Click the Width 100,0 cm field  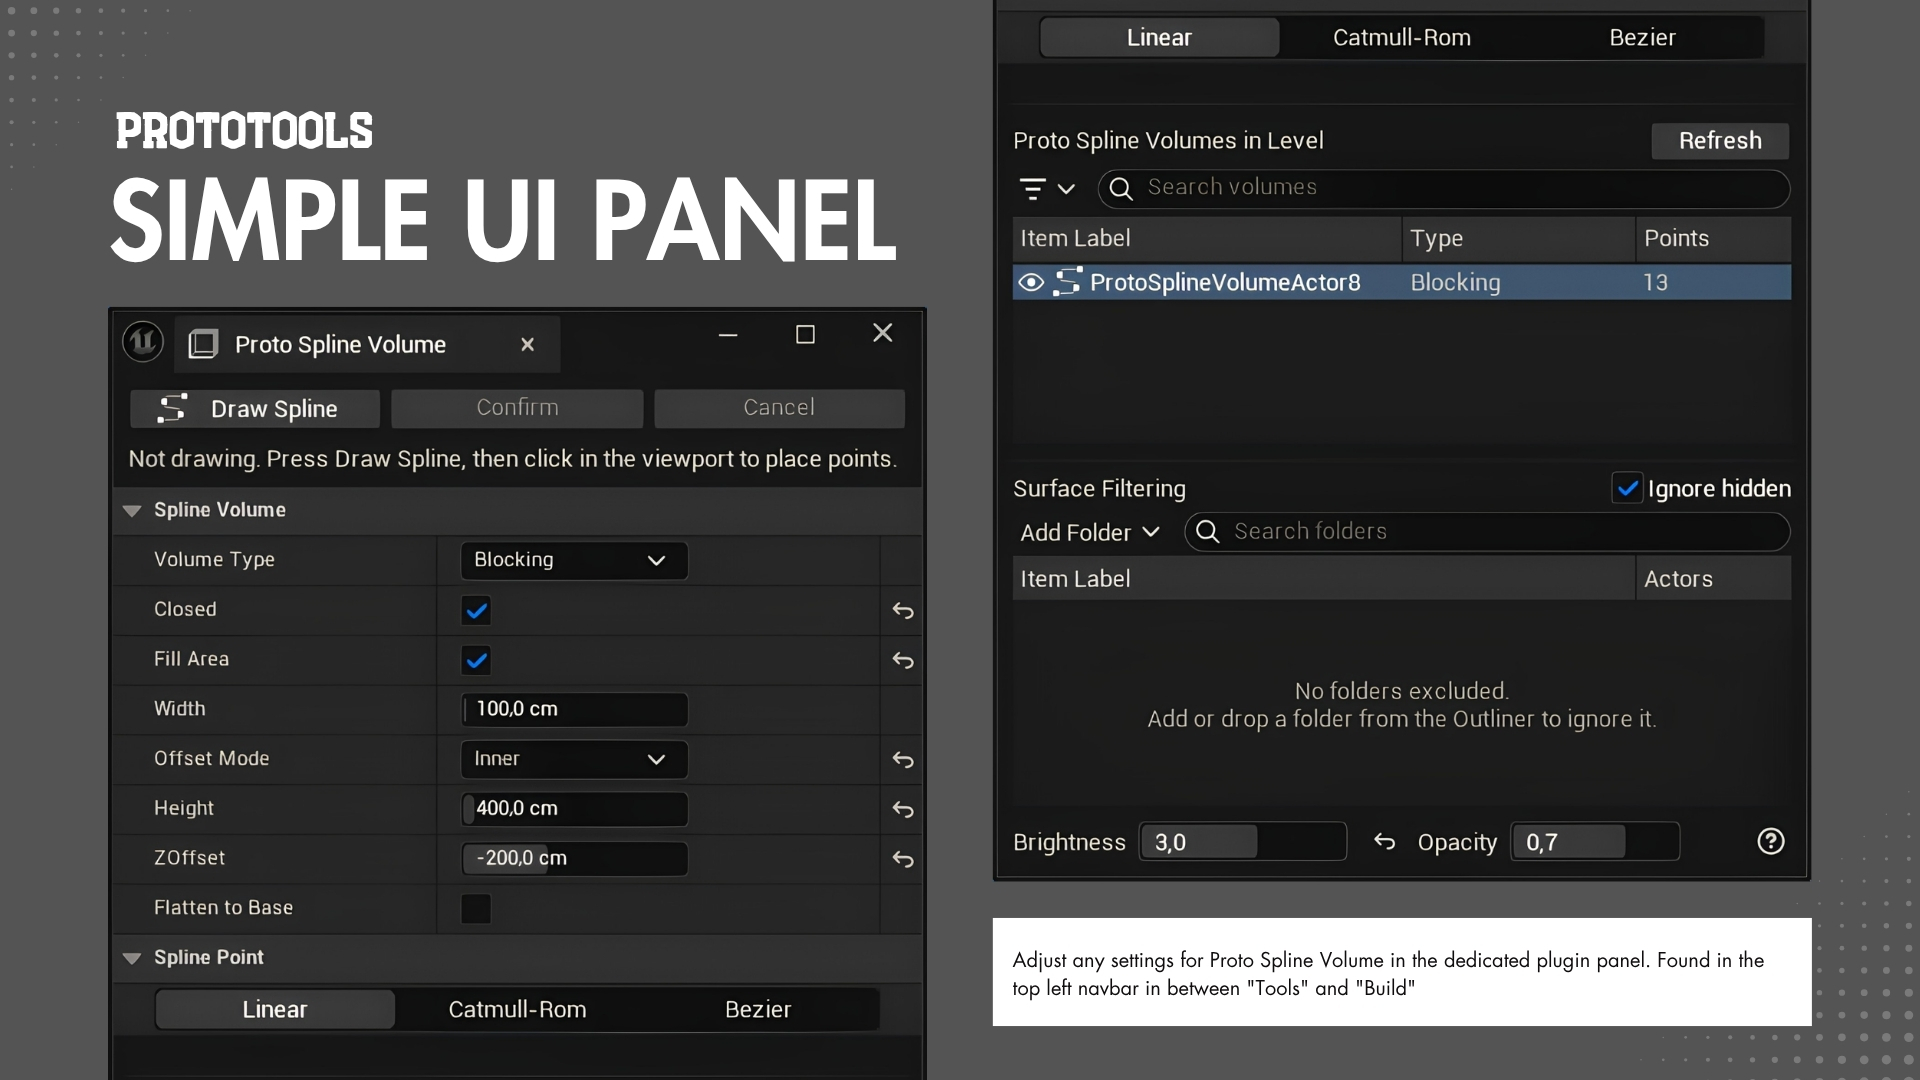coord(574,709)
